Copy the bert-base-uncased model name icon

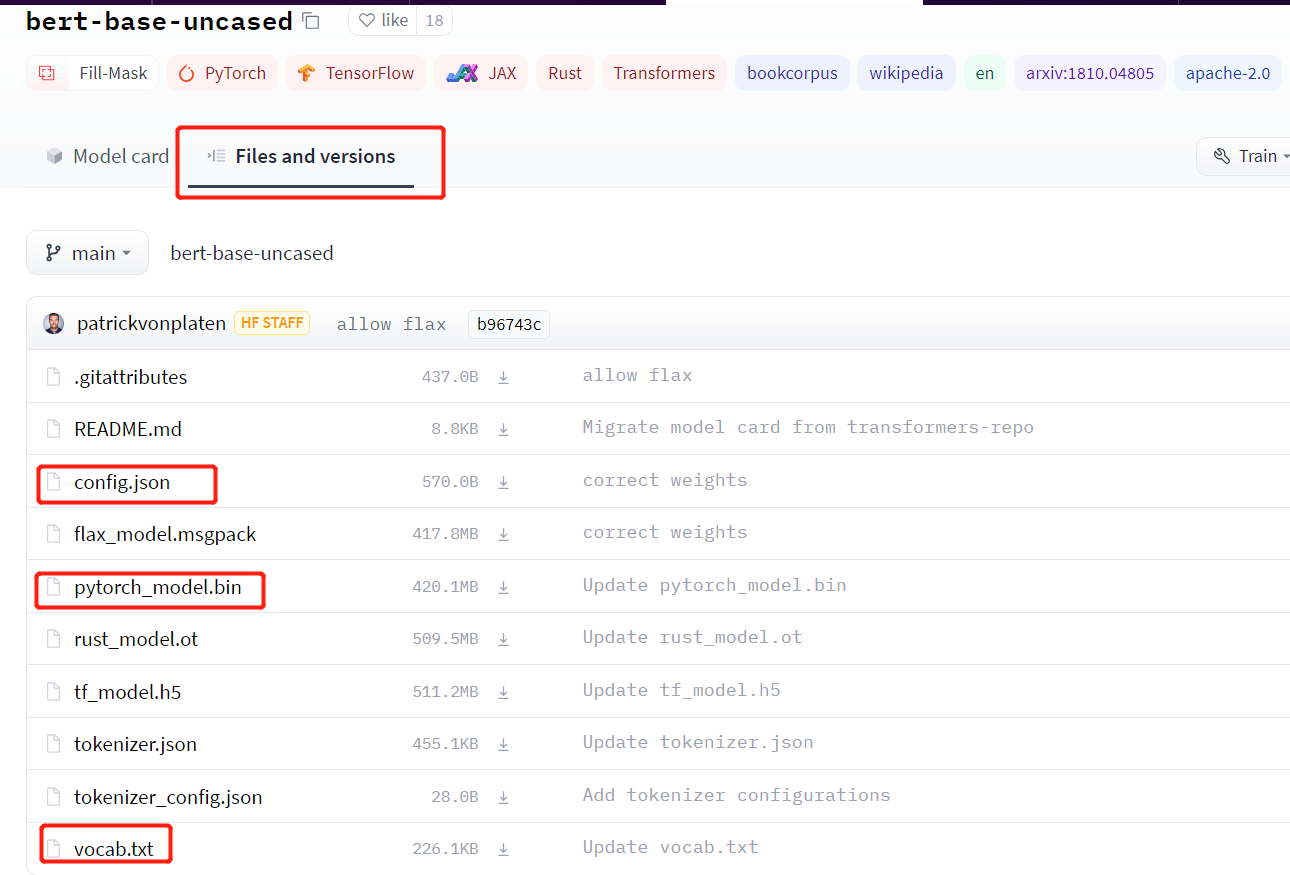point(311,20)
